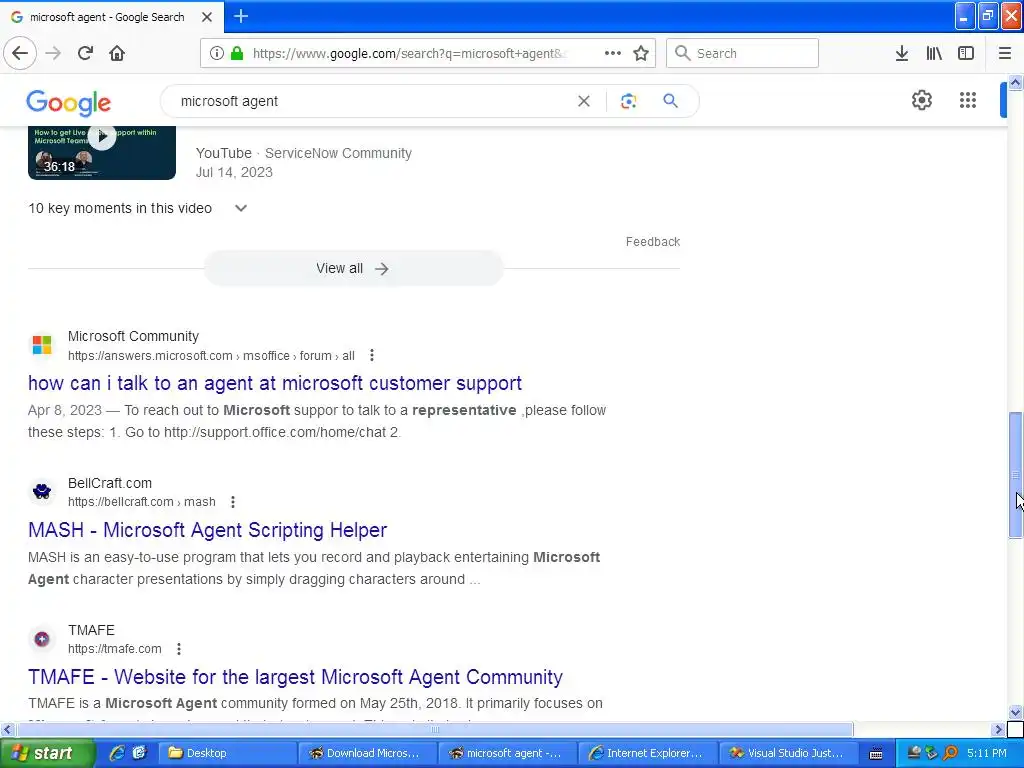
Task: Open the browser home page
Action: (117, 53)
